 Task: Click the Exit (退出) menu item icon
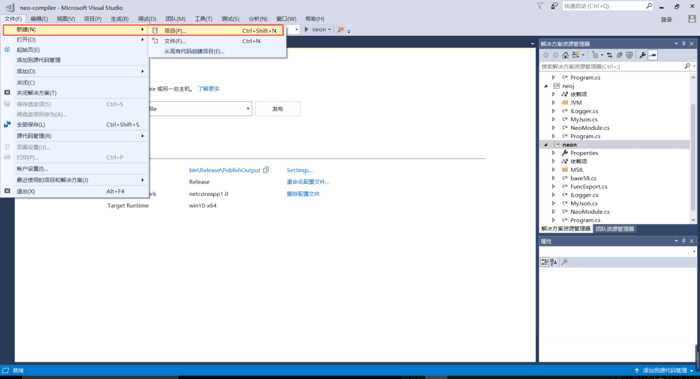click(x=7, y=191)
